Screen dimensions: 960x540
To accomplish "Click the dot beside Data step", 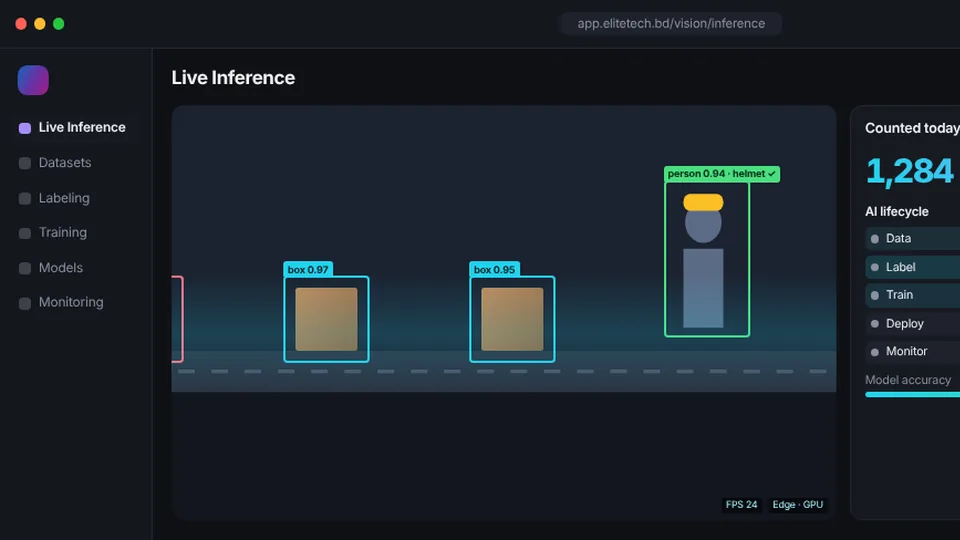I will click(x=875, y=239).
